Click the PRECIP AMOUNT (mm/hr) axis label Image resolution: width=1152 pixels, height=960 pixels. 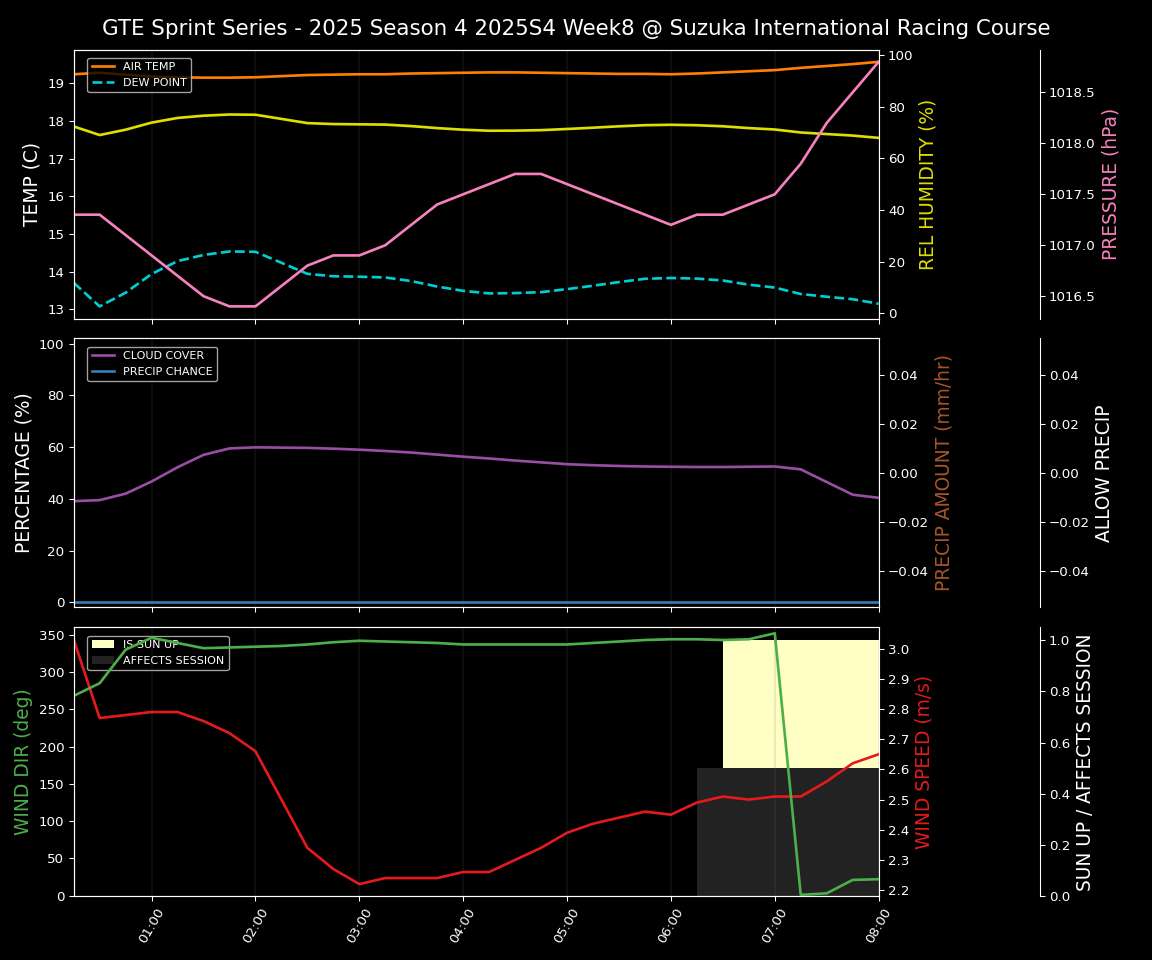(943, 472)
